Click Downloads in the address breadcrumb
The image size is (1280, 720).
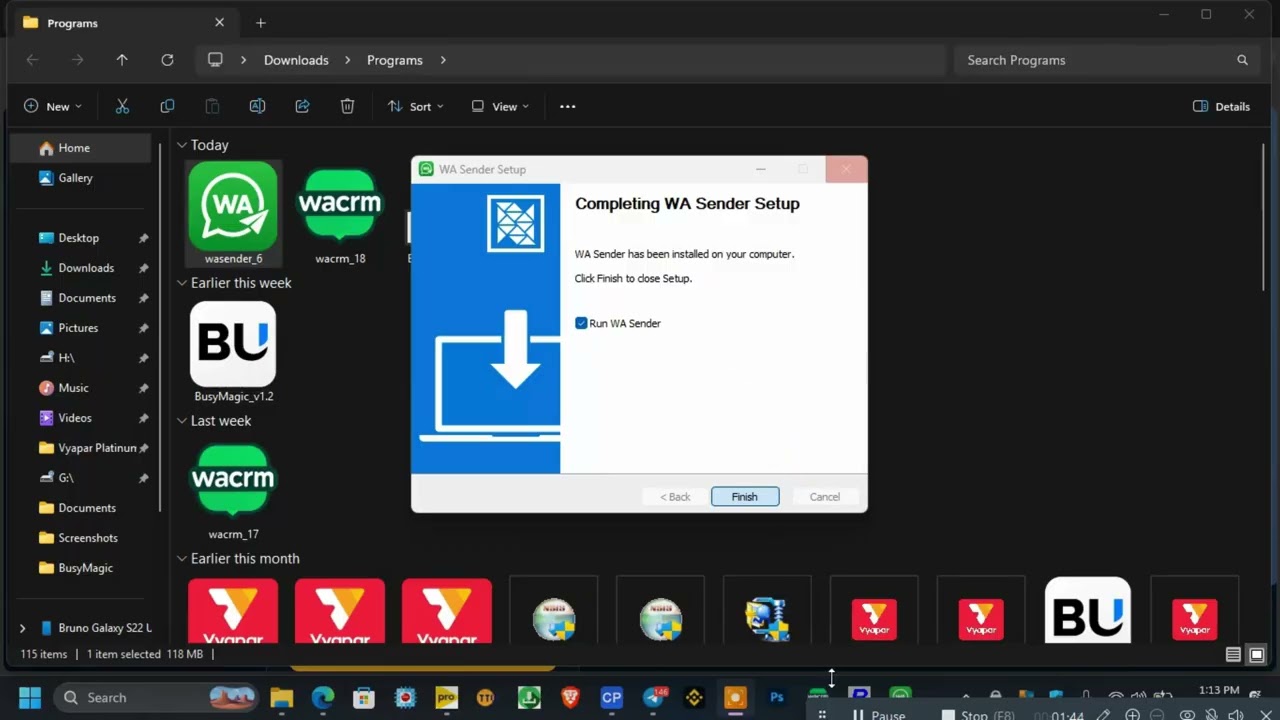(x=296, y=60)
